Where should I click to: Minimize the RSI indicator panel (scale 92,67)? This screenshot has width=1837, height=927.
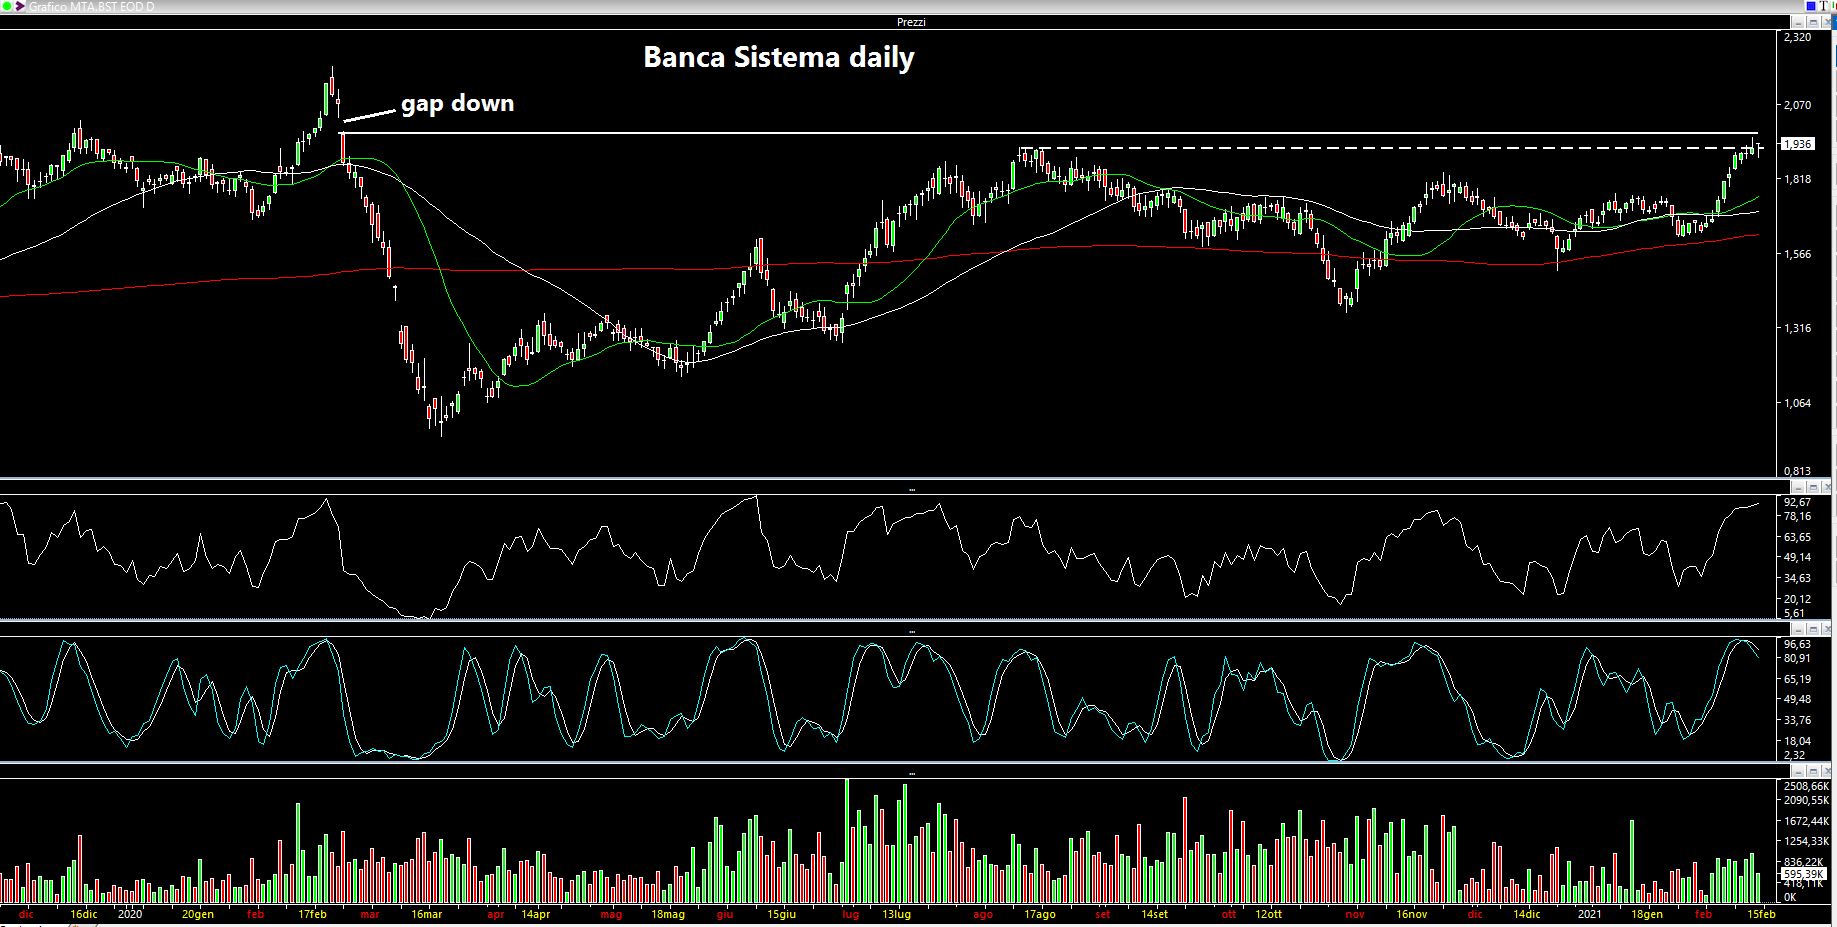[1798, 487]
